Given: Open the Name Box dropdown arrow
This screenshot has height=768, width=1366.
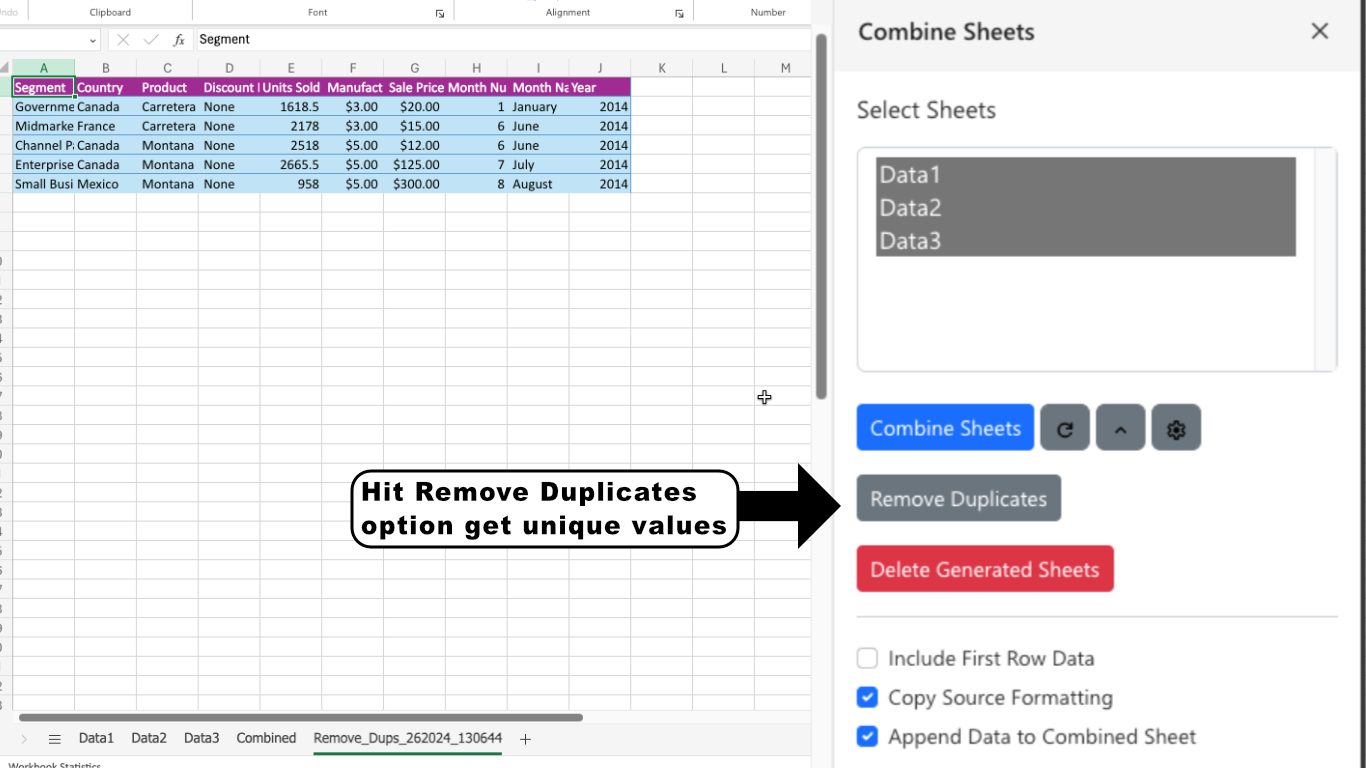Looking at the screenshot, I should click(x=95, y=39).
